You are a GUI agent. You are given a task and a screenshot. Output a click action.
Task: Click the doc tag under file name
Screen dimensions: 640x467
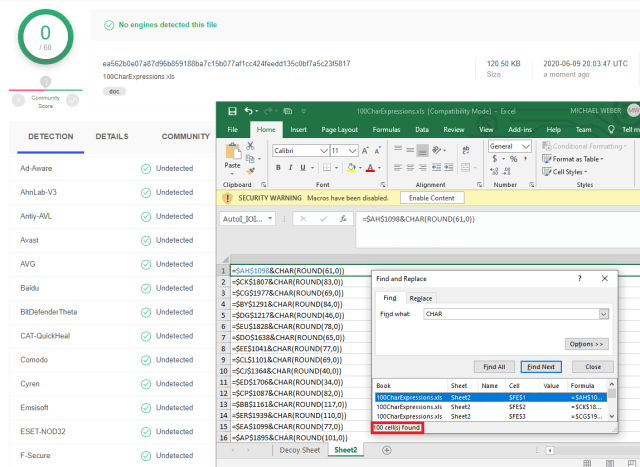click(x=114, y=91)
